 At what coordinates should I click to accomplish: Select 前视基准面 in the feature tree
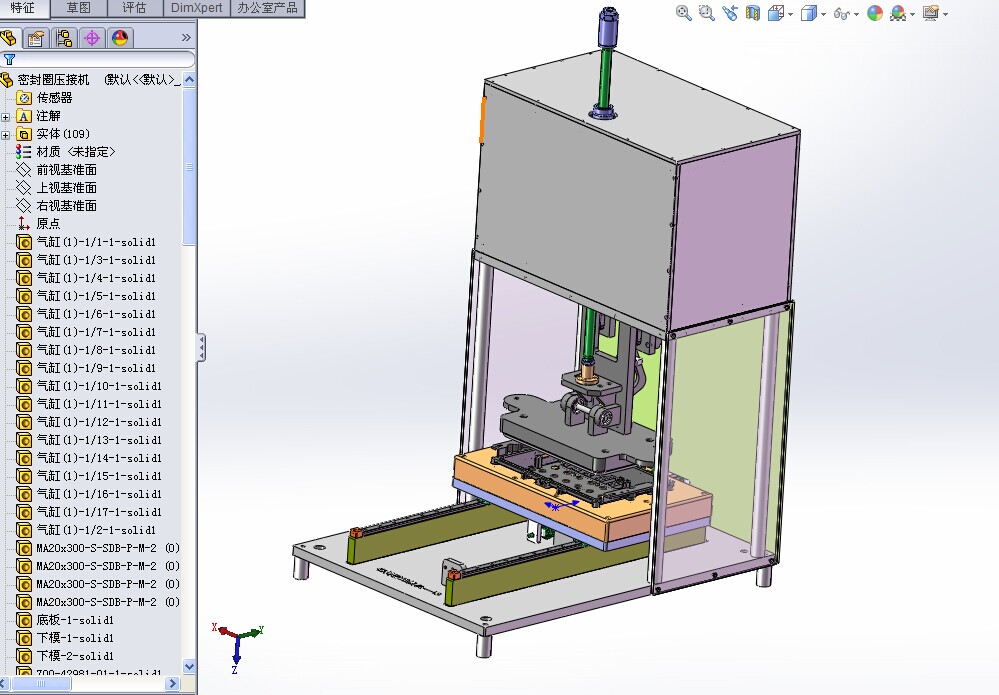[66, 170]
